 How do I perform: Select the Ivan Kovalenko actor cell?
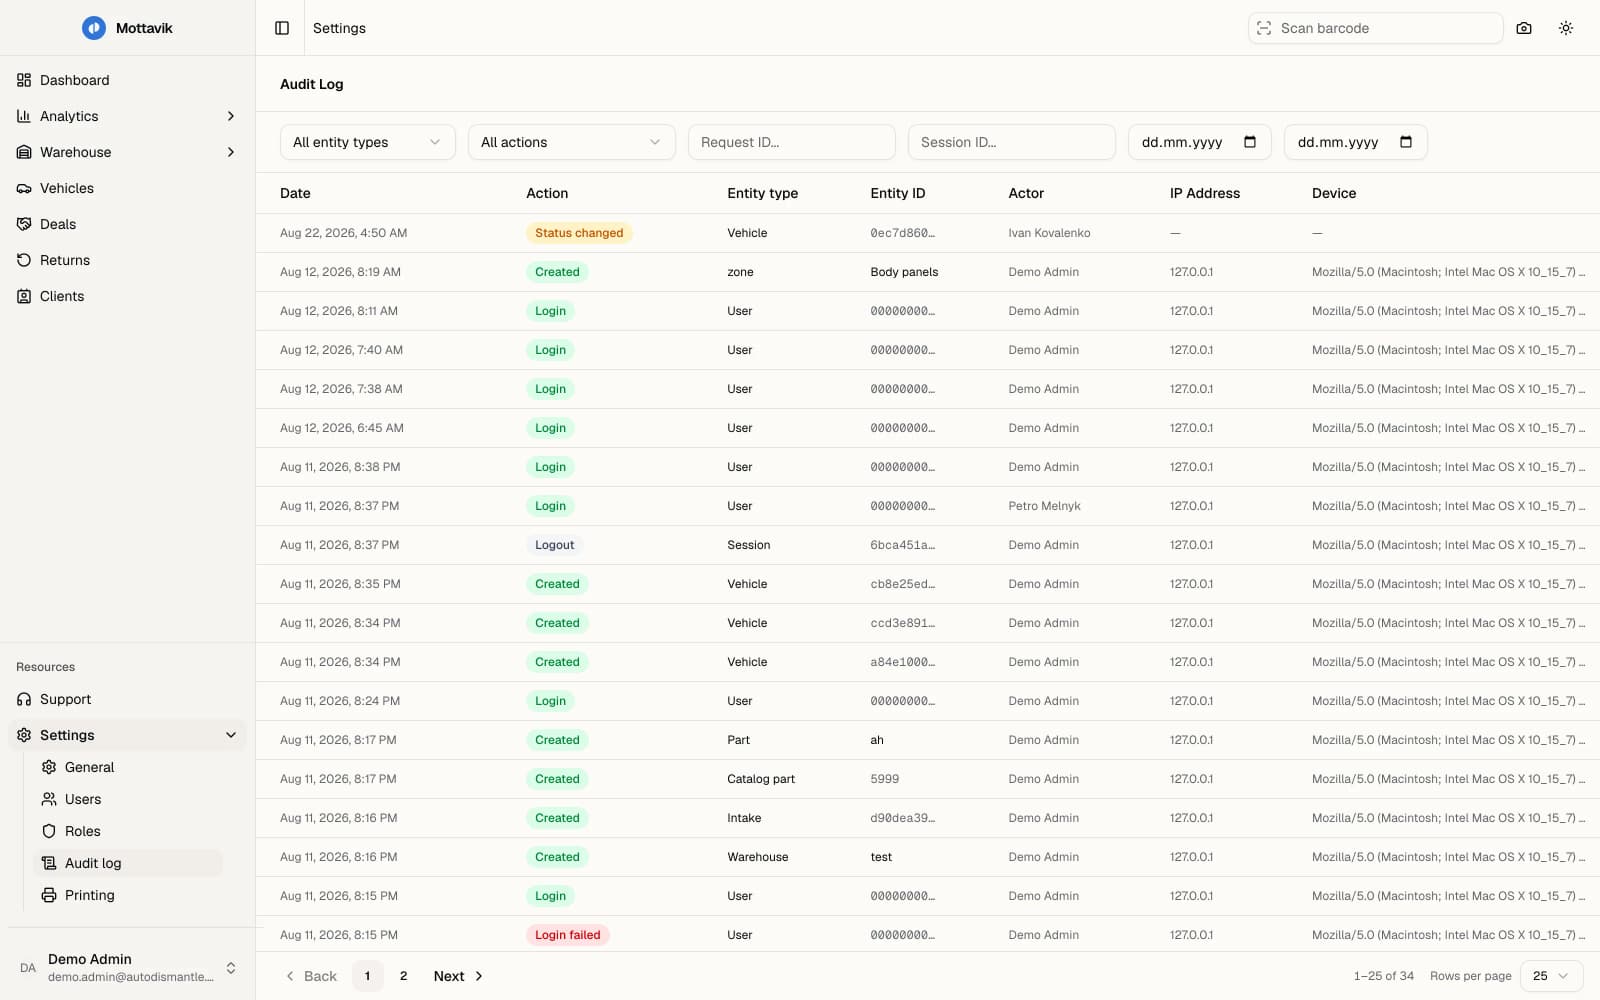1049,233
